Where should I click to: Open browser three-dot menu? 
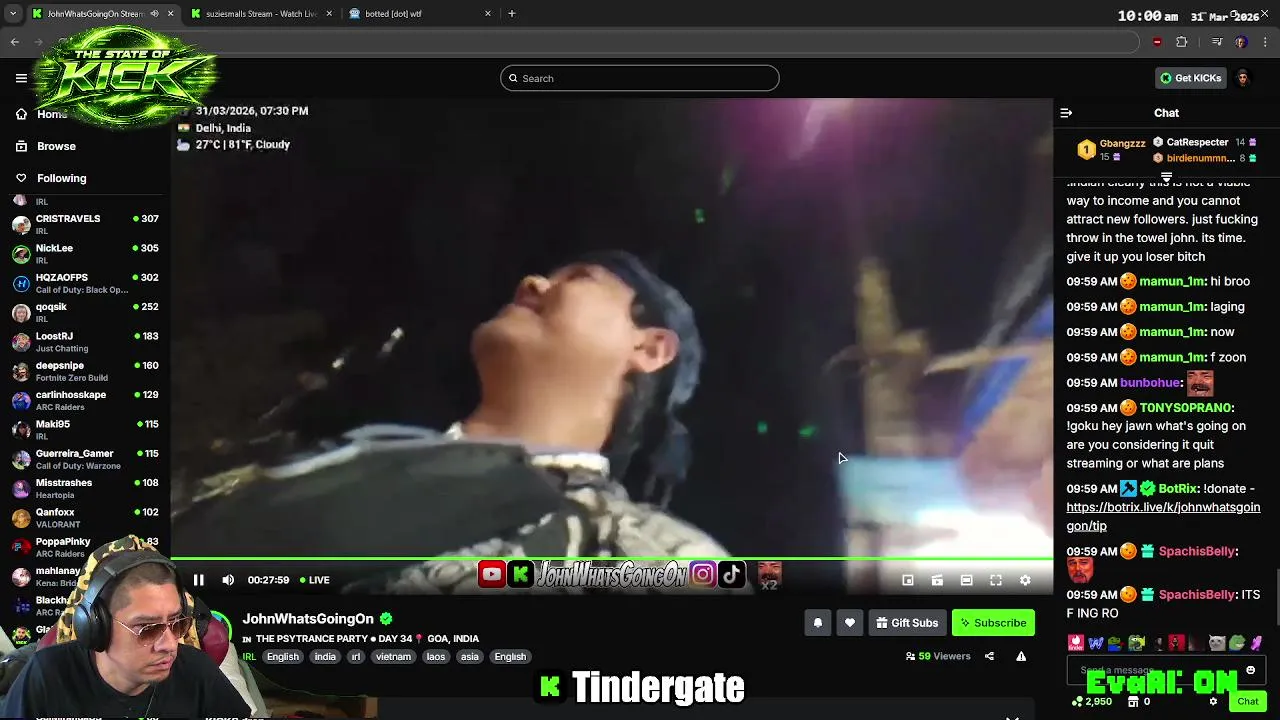pyautogui.click(x=1266, y=42)
